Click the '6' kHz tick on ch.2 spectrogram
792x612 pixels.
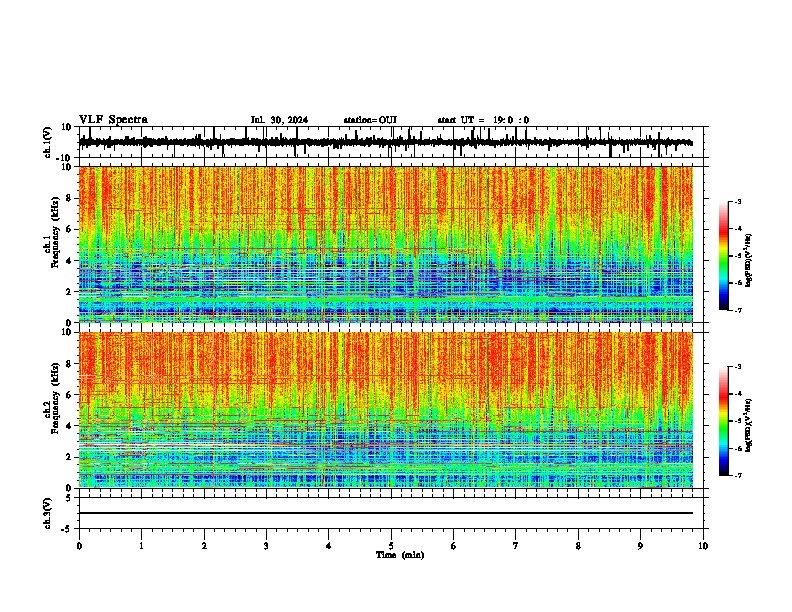[69, 394]
